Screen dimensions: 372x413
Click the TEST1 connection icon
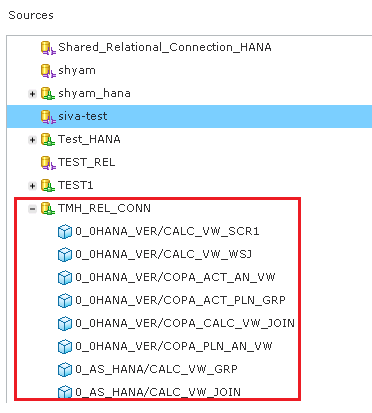click(x=48, y=185)
